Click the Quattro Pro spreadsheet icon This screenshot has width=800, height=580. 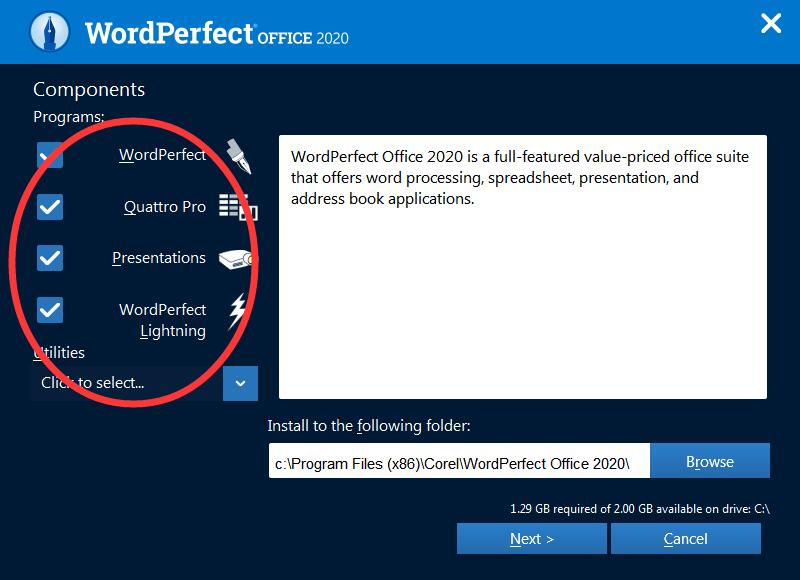click(238, 207)
